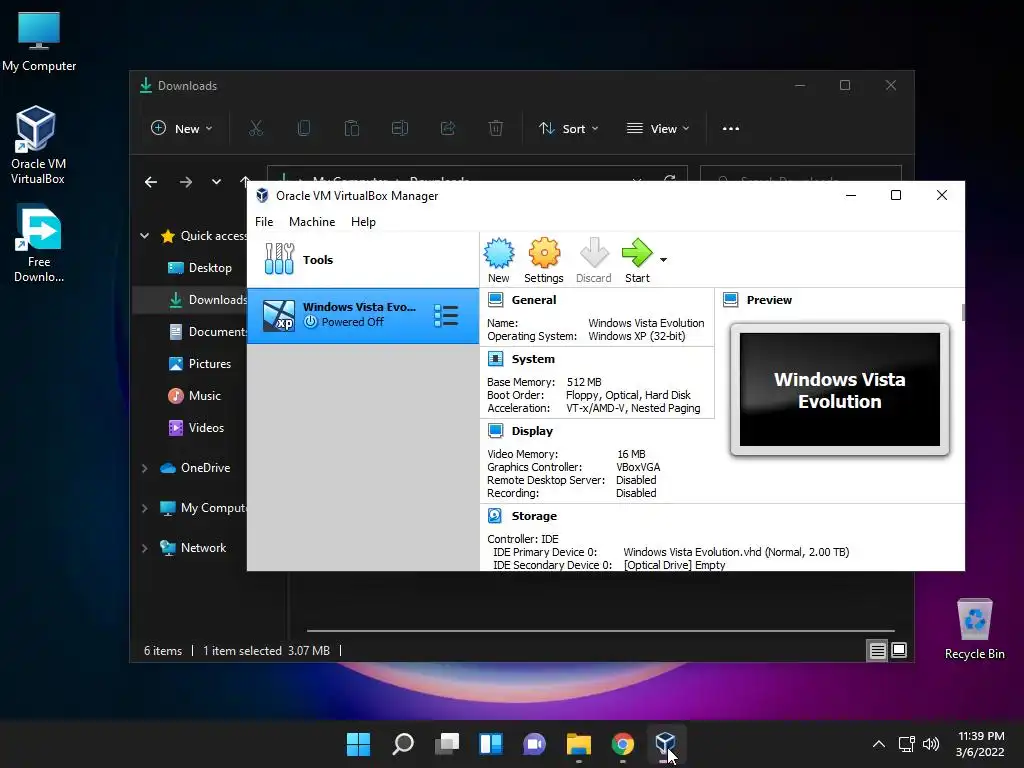Click the Copy icon in Downloads toolbar
Viewport: 1024px width, 768px height.
tap(304, 128)
